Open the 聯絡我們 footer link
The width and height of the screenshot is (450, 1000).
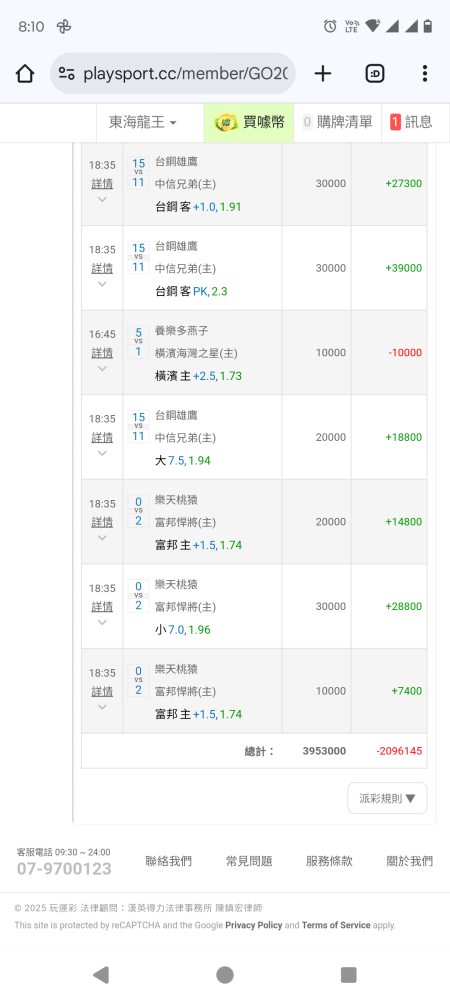pyautogui.click(x=168, y=861)
